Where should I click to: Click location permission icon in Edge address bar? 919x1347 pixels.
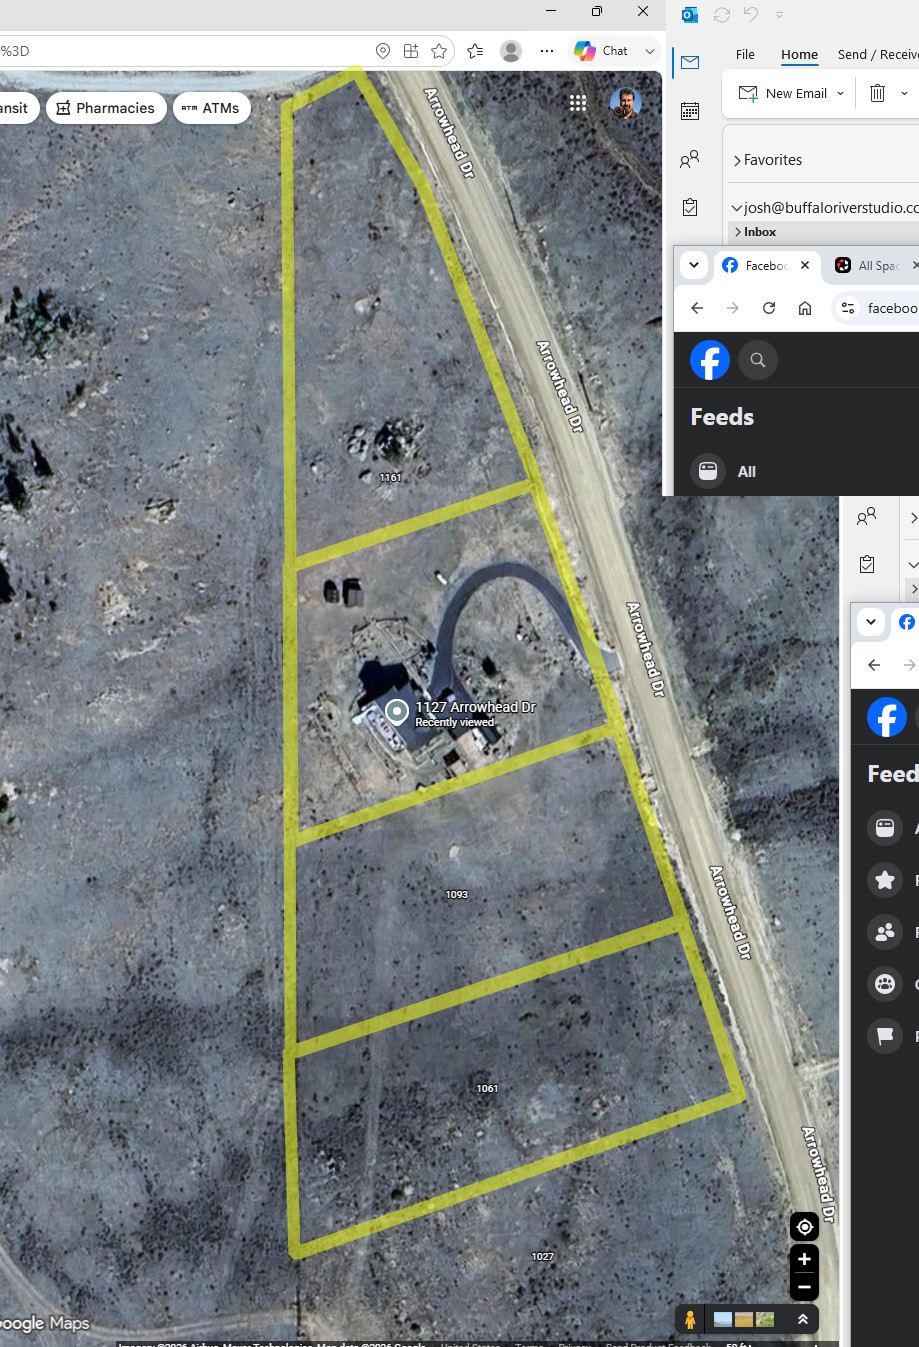click(x=383, y=51)
